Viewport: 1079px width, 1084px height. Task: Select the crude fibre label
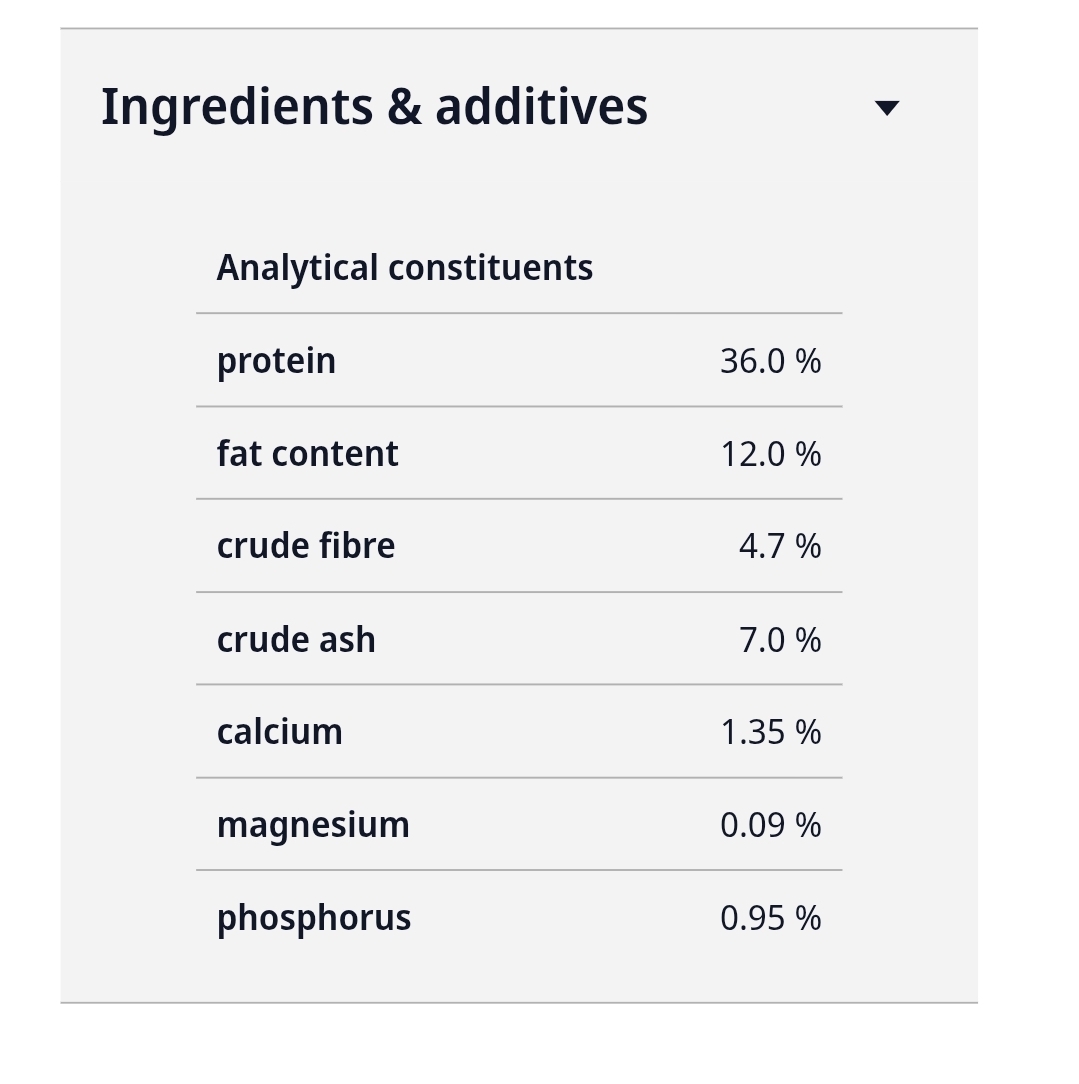306,545
